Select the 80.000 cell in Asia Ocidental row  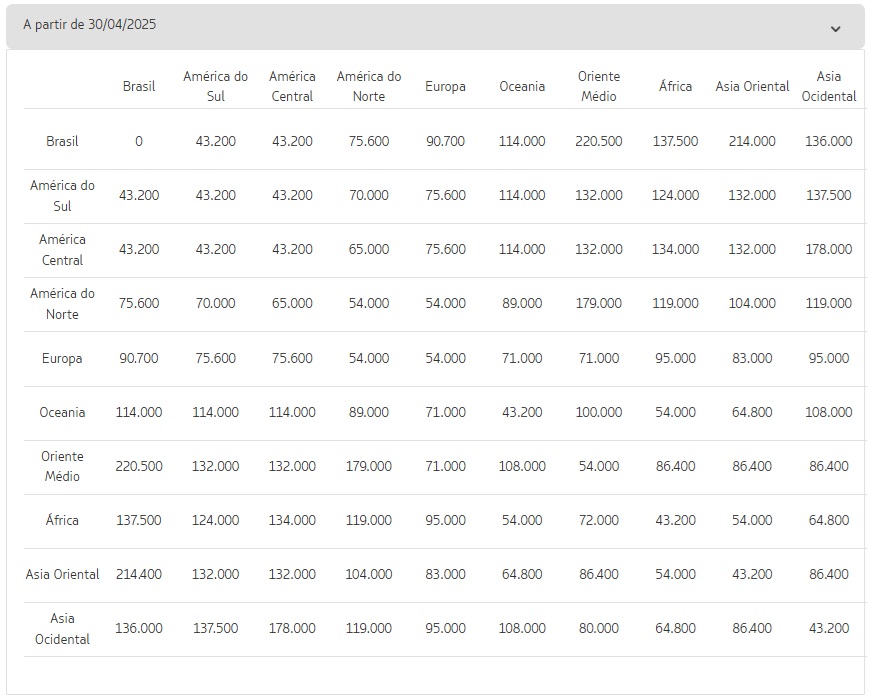coord(598,628)
